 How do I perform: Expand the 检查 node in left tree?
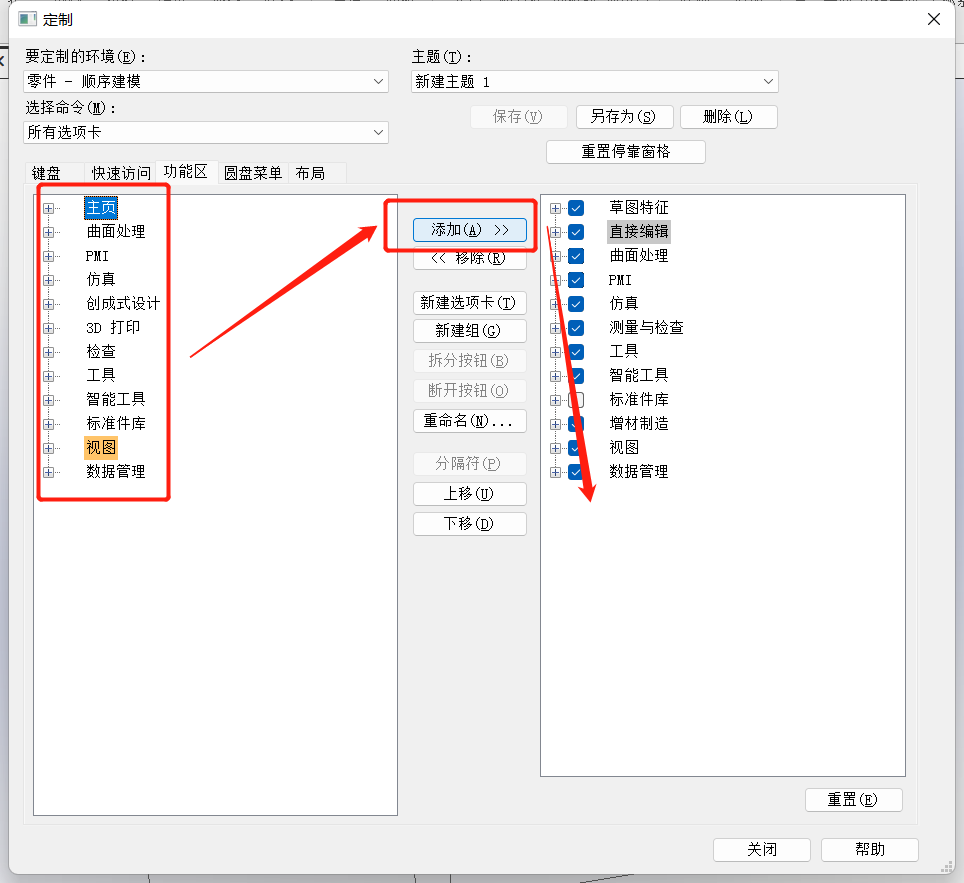49,352
